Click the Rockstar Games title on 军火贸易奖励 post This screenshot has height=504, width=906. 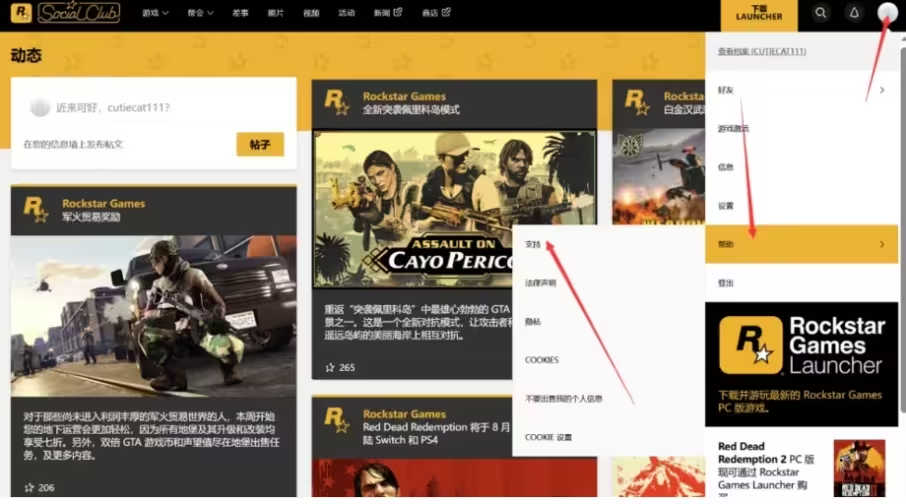pyautogui.click(x=103, y=203)
